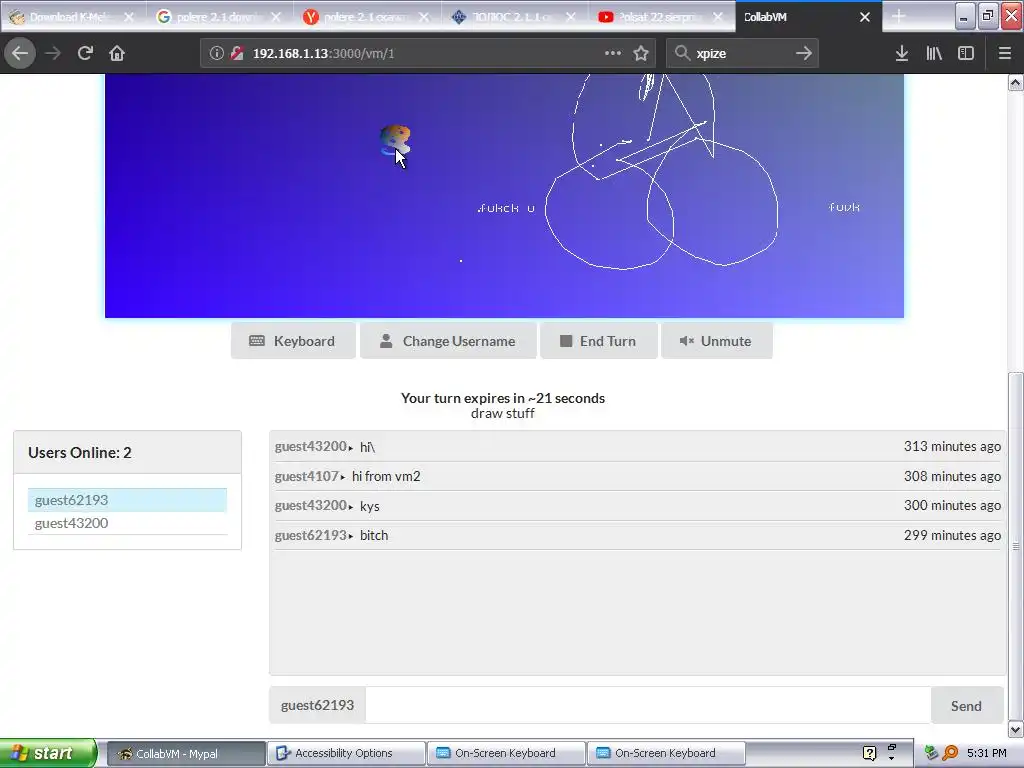The width and height of the screenshot is (1024, 768).
Task: Close the Download K-Mel tab
Action: pos(129,17)
